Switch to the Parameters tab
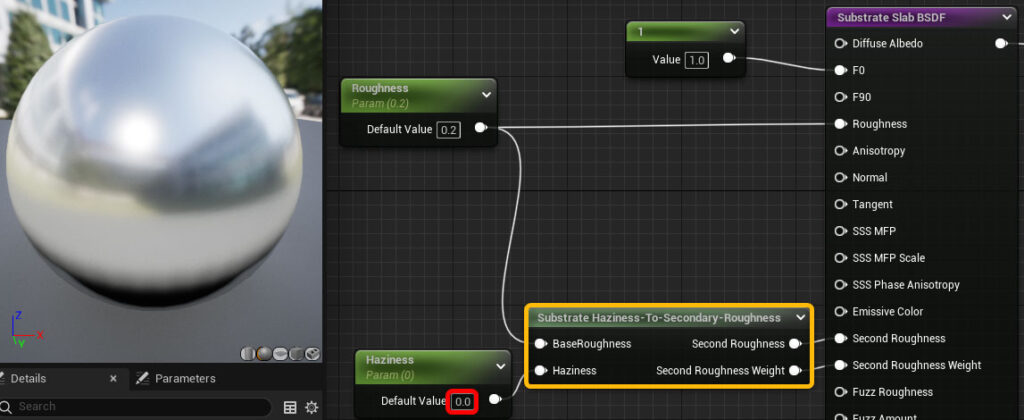Screen dimensions: 1024x420 point(185,378)
